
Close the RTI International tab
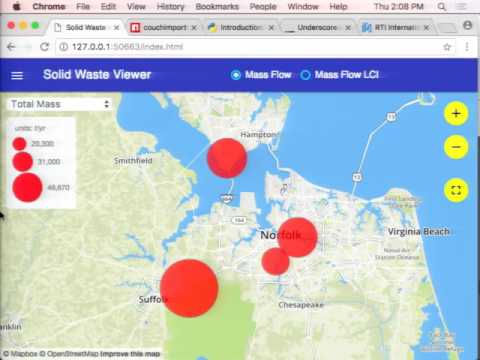(x=426, y=28)
